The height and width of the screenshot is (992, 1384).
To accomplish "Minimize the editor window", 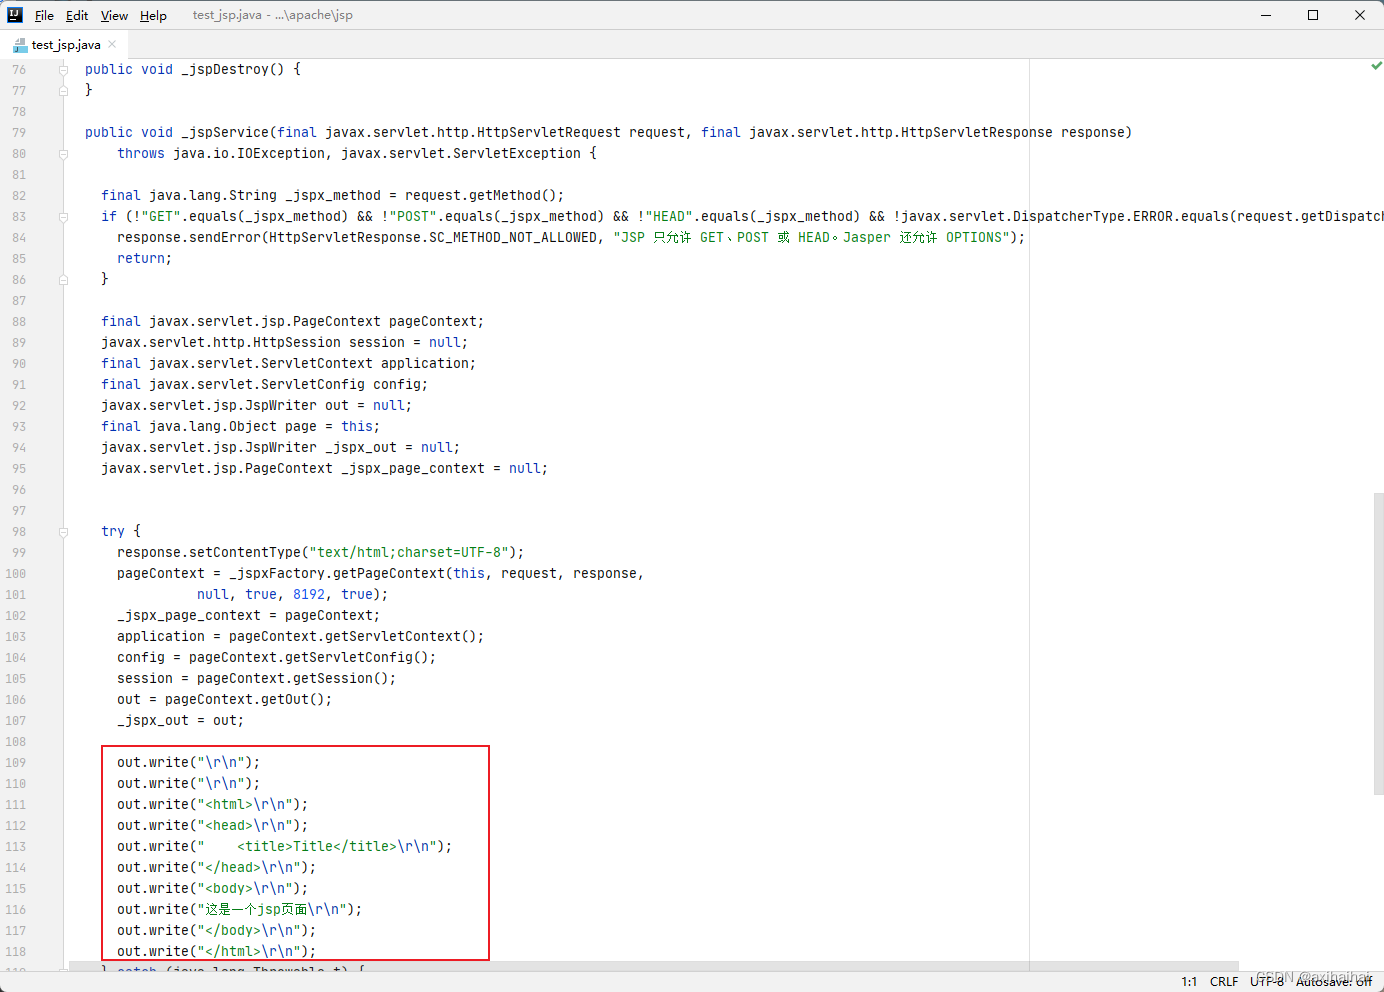I will [1266, 15].
